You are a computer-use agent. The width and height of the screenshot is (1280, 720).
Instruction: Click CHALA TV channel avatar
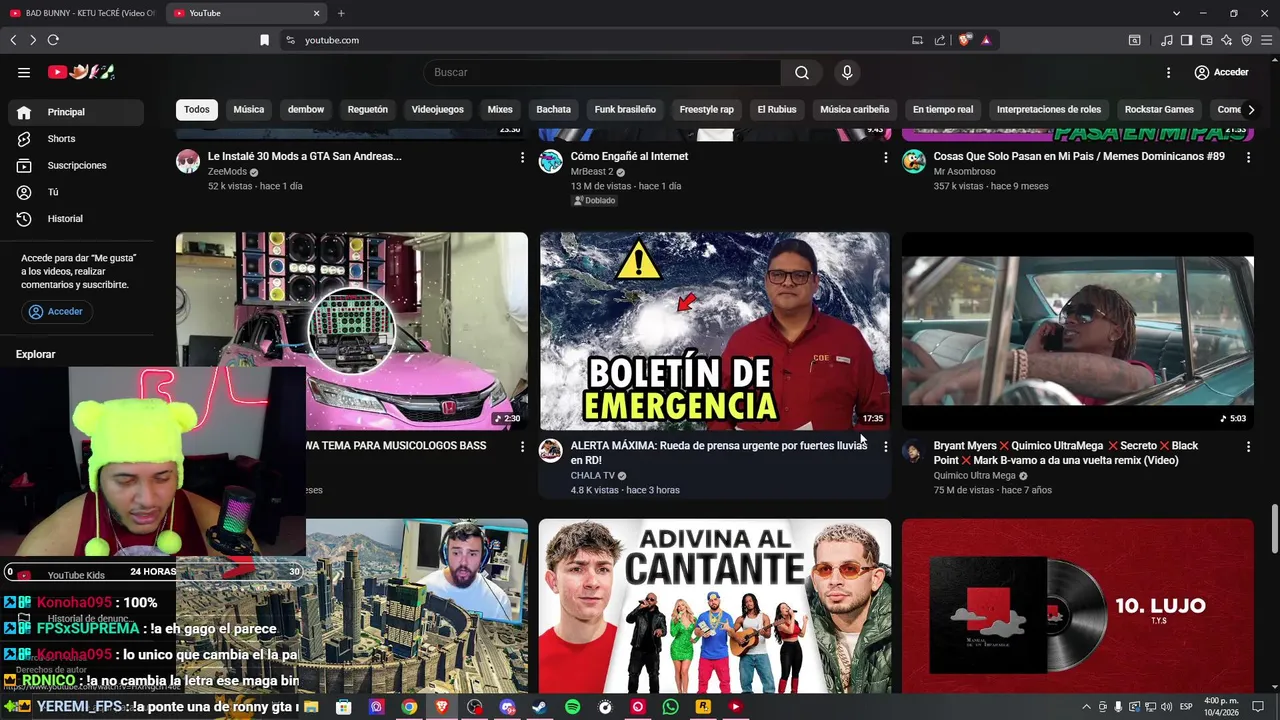pos(551,450)
